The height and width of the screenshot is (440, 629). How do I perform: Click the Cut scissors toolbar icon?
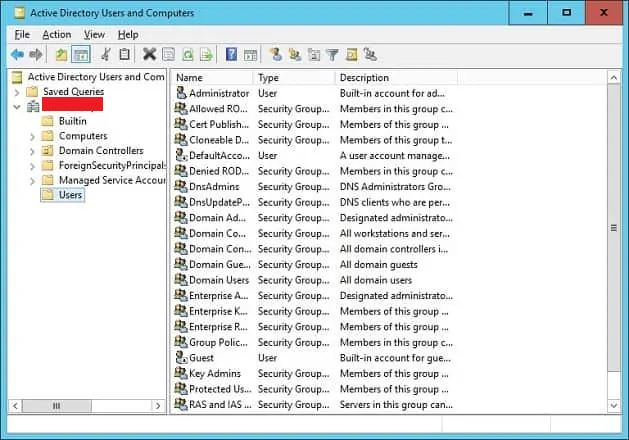[x=106, y=54]
